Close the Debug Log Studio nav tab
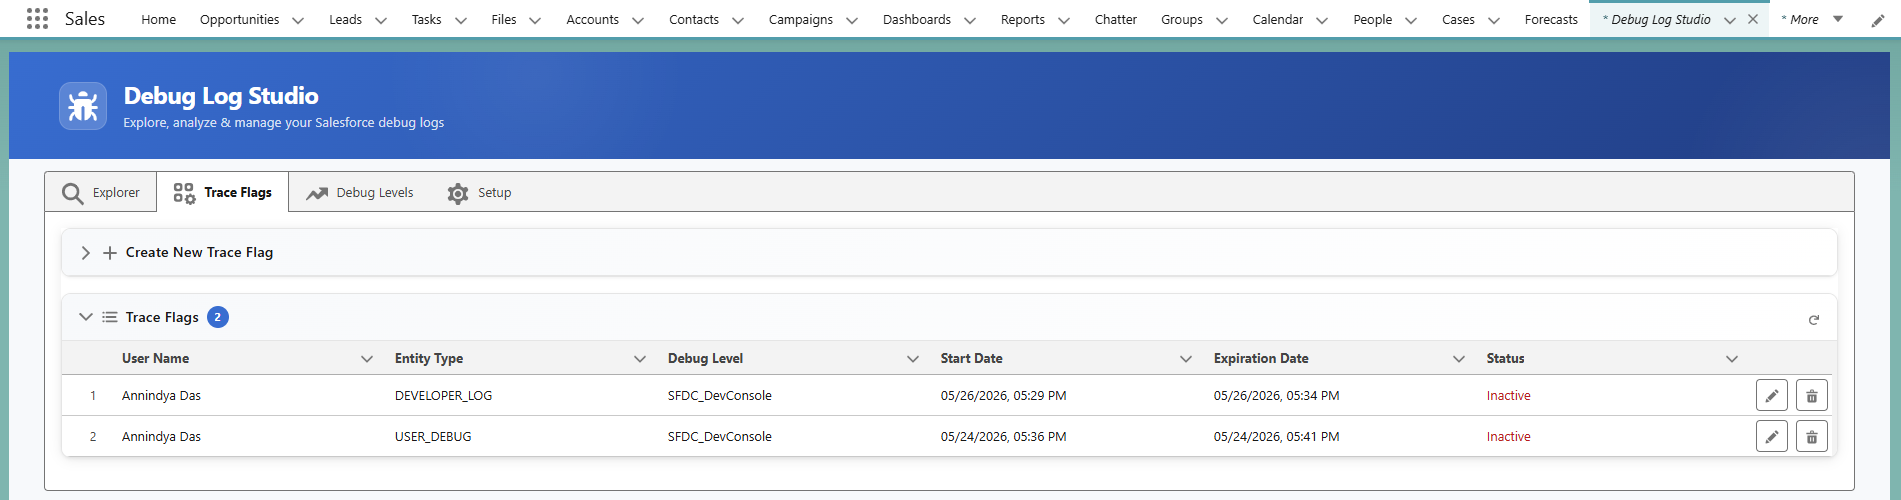 (1753, 19)
